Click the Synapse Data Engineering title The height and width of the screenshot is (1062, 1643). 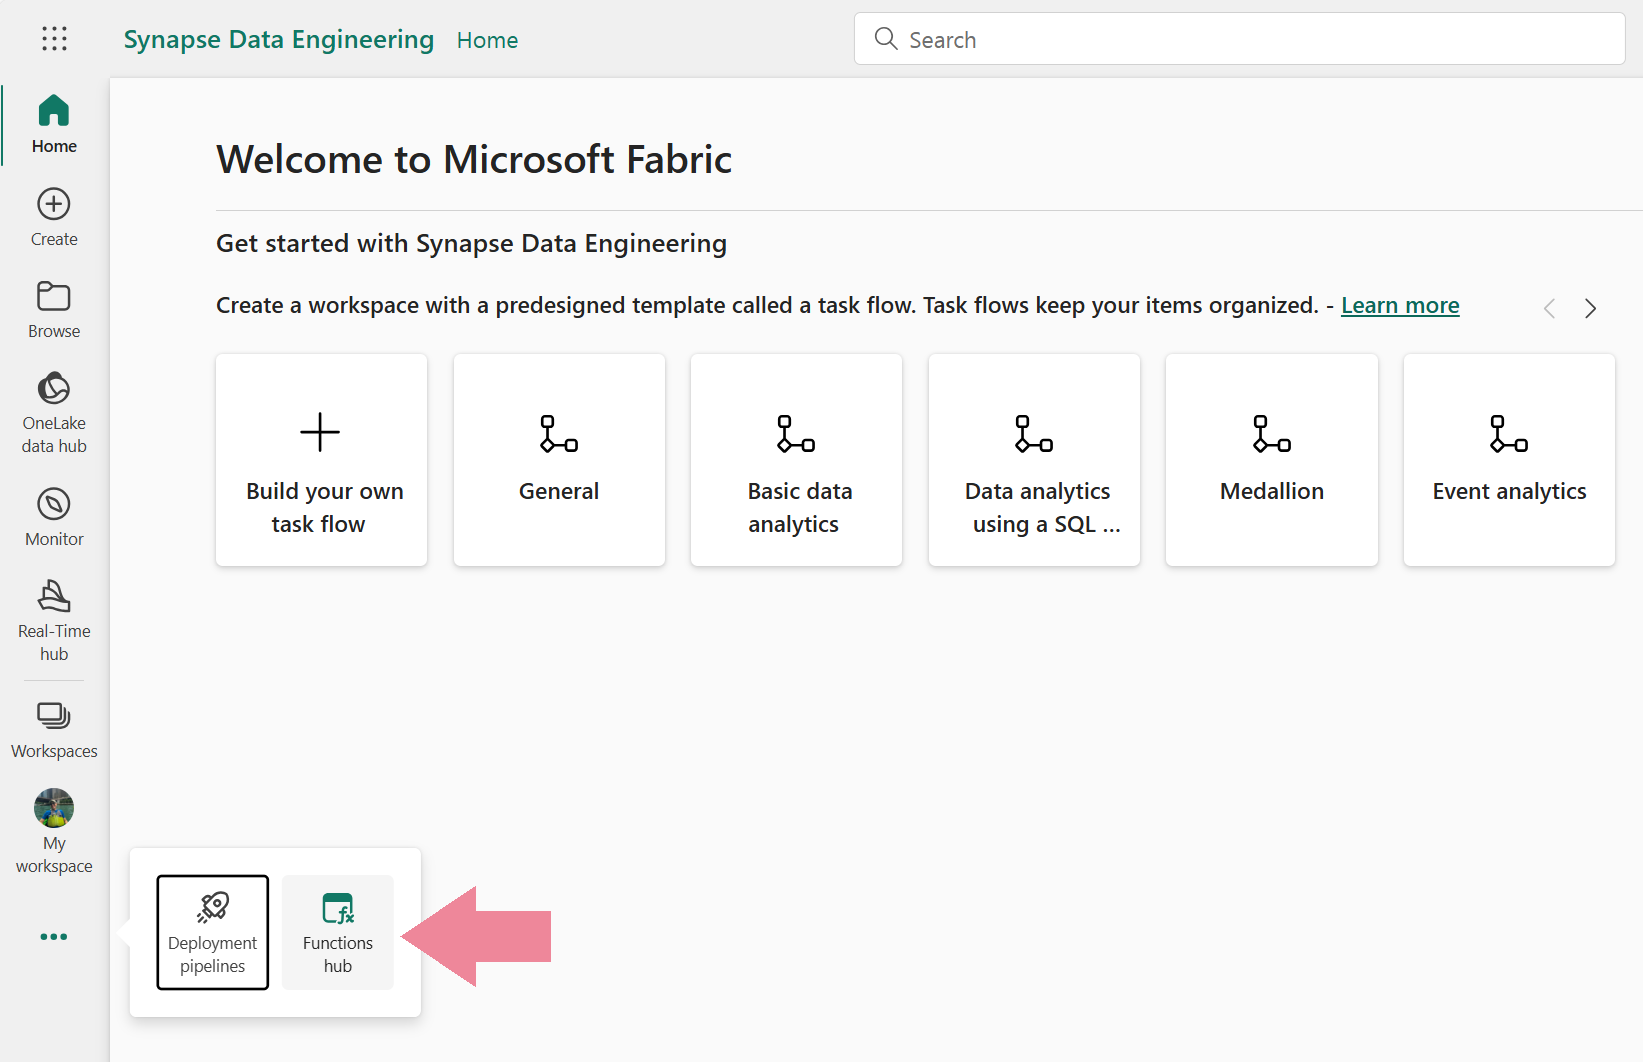[279, 40]
